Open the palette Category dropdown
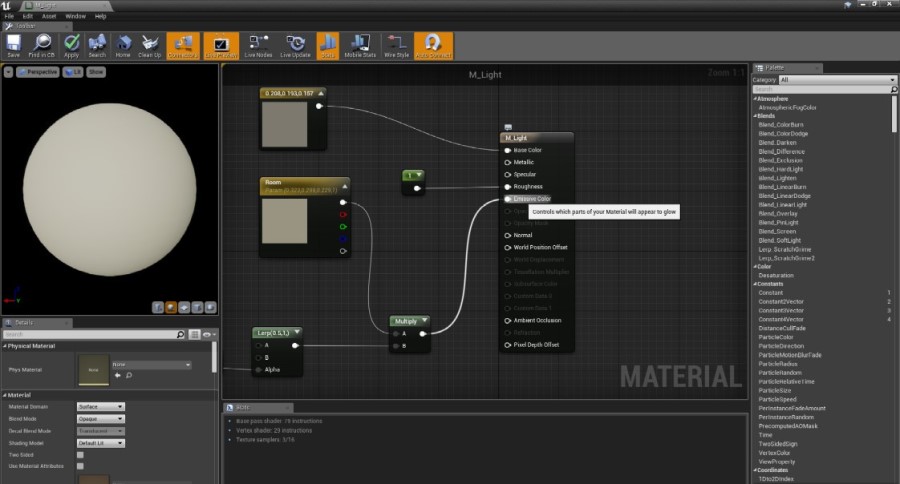Image resolution: width=900 pixels, height=484 pixels. coord(837,80)
